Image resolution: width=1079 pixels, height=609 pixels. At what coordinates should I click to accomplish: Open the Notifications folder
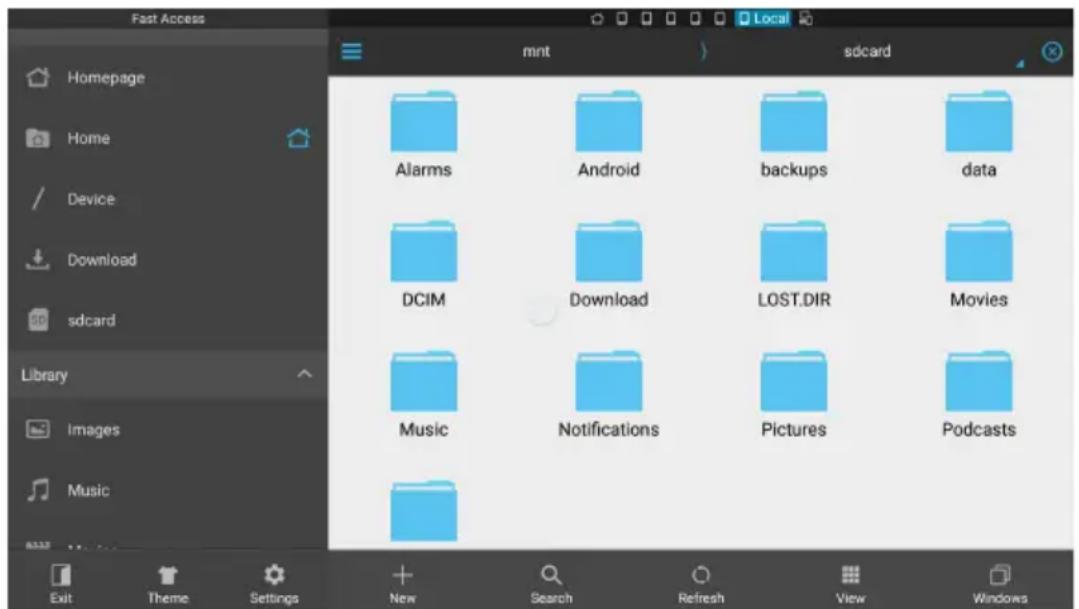[608, 395]
